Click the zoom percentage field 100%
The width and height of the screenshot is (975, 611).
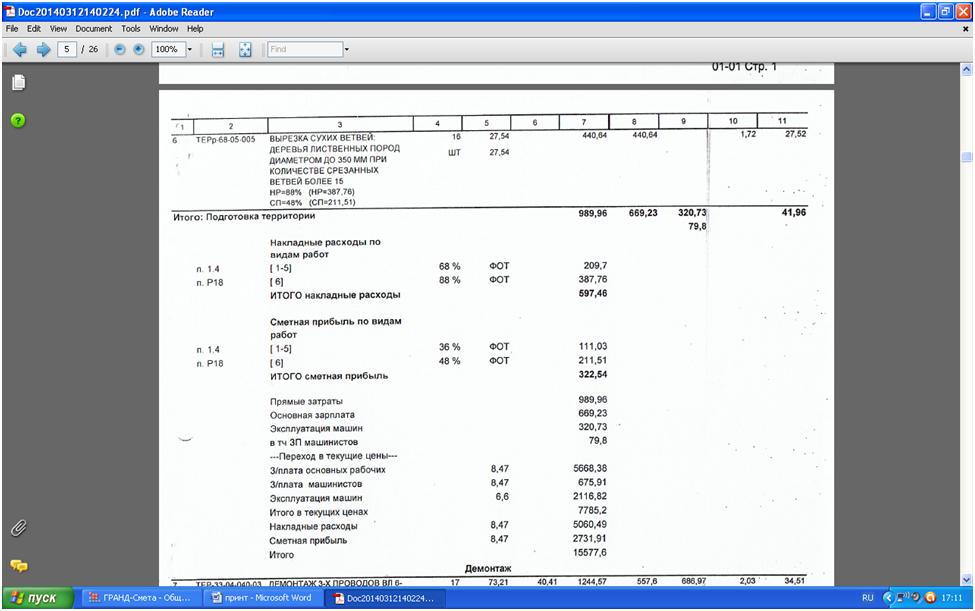point(167,49)
